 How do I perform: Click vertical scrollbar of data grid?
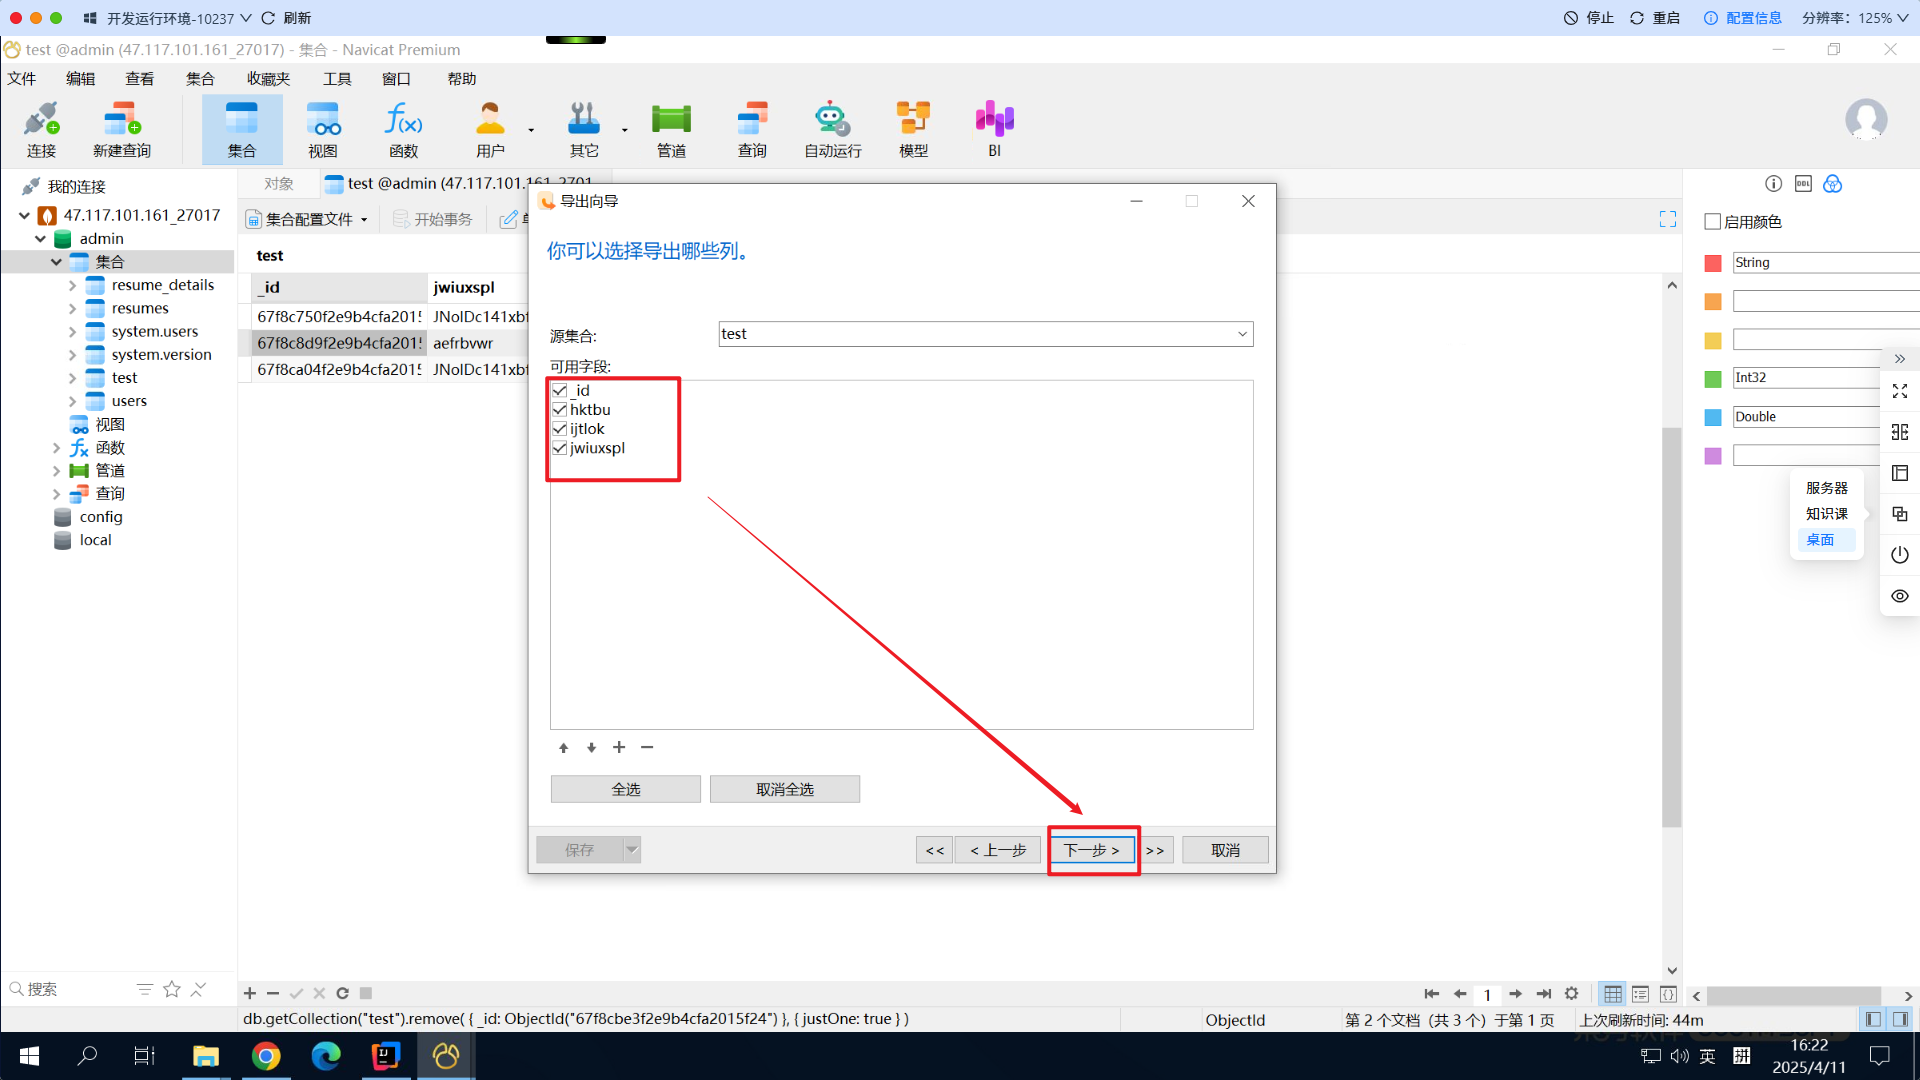click(x=1671, y=626)
